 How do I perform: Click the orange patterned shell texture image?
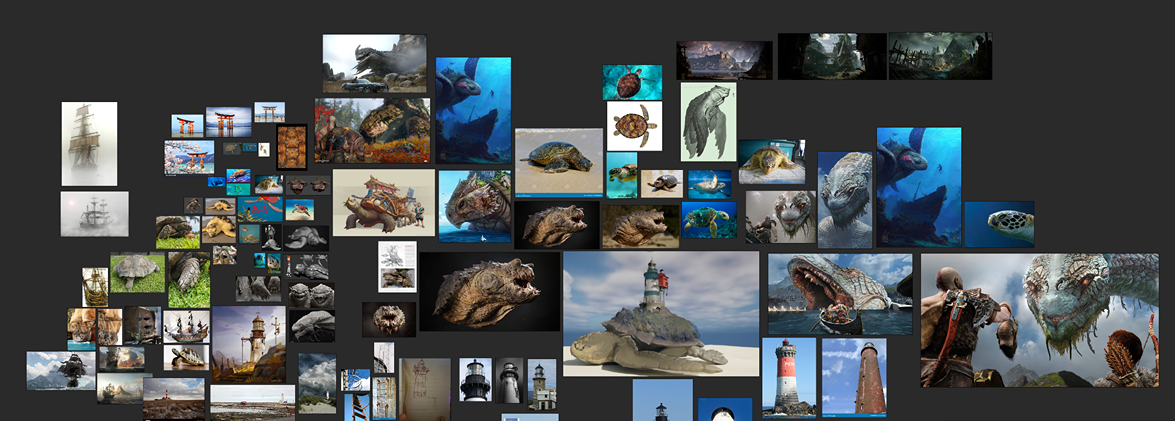292,147
